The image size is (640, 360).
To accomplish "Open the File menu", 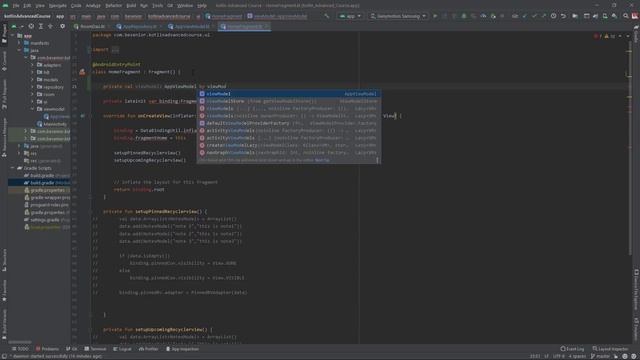I will point(16,6).
